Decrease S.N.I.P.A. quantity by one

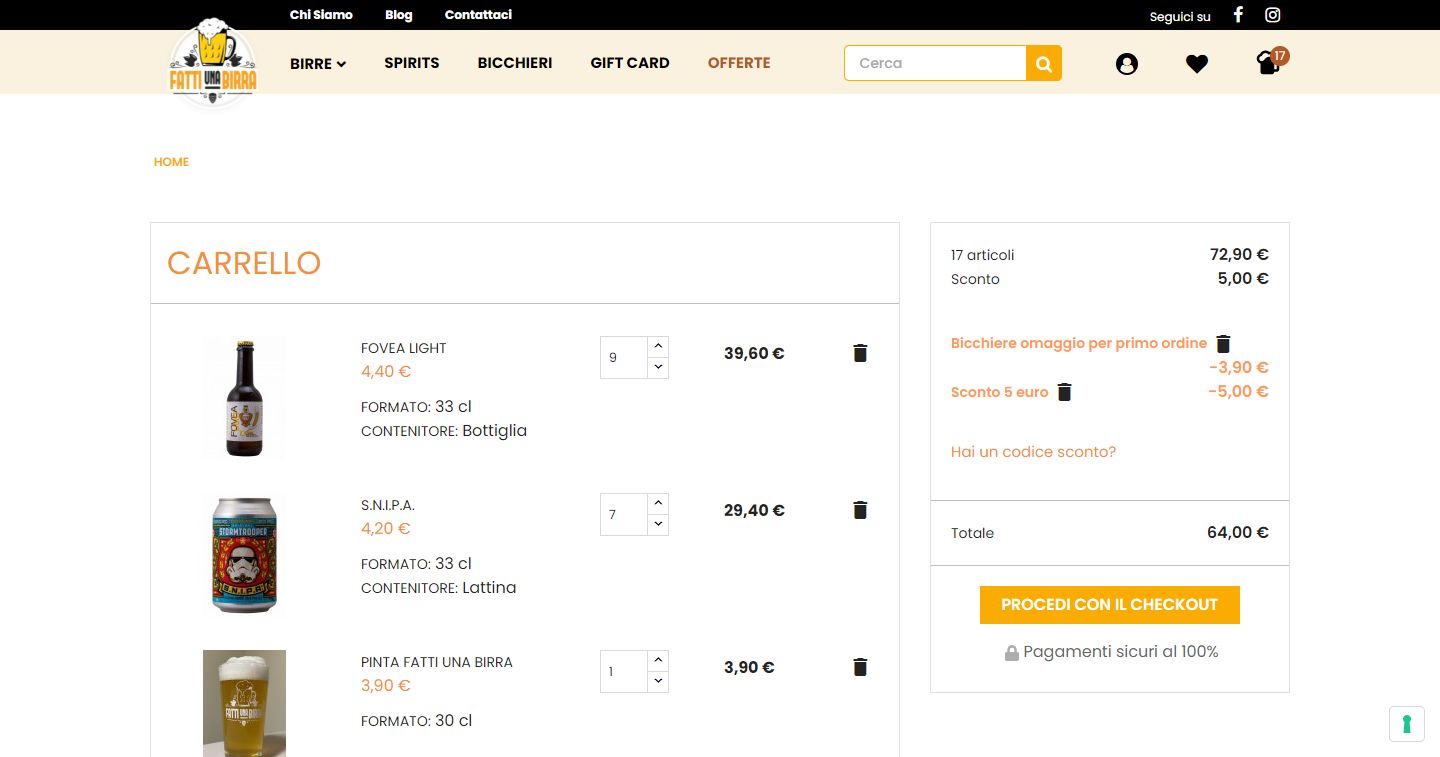pos(658,525)
